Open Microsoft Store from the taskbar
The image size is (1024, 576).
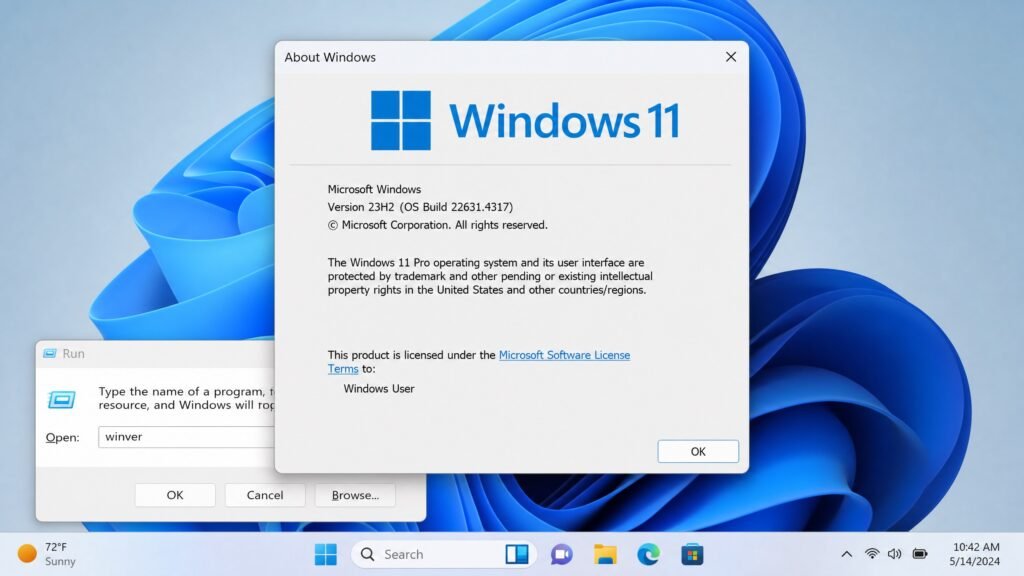click(x=692, y=554)
